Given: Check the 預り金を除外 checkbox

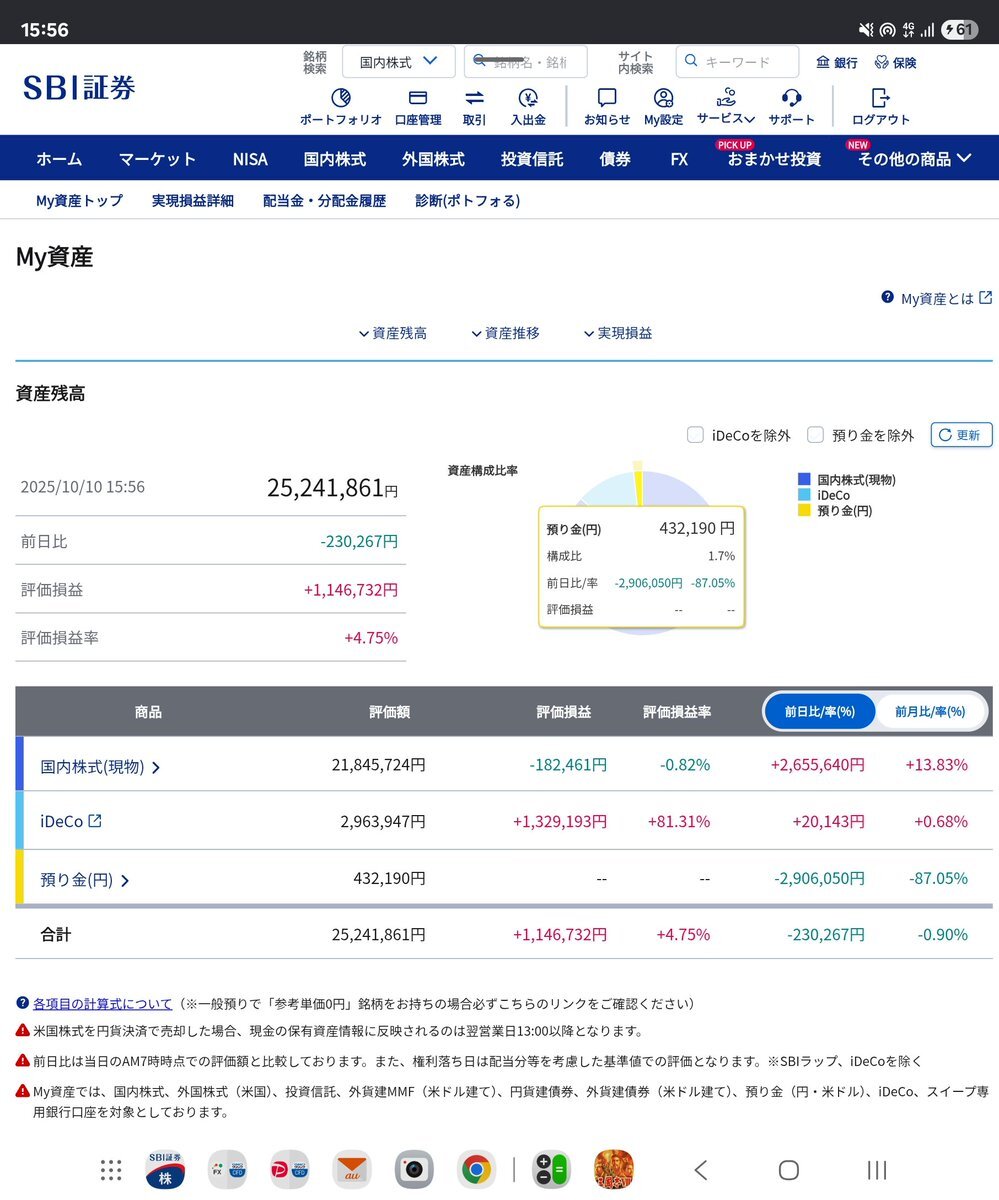Looking at the screenshot, I should (815, 435).
